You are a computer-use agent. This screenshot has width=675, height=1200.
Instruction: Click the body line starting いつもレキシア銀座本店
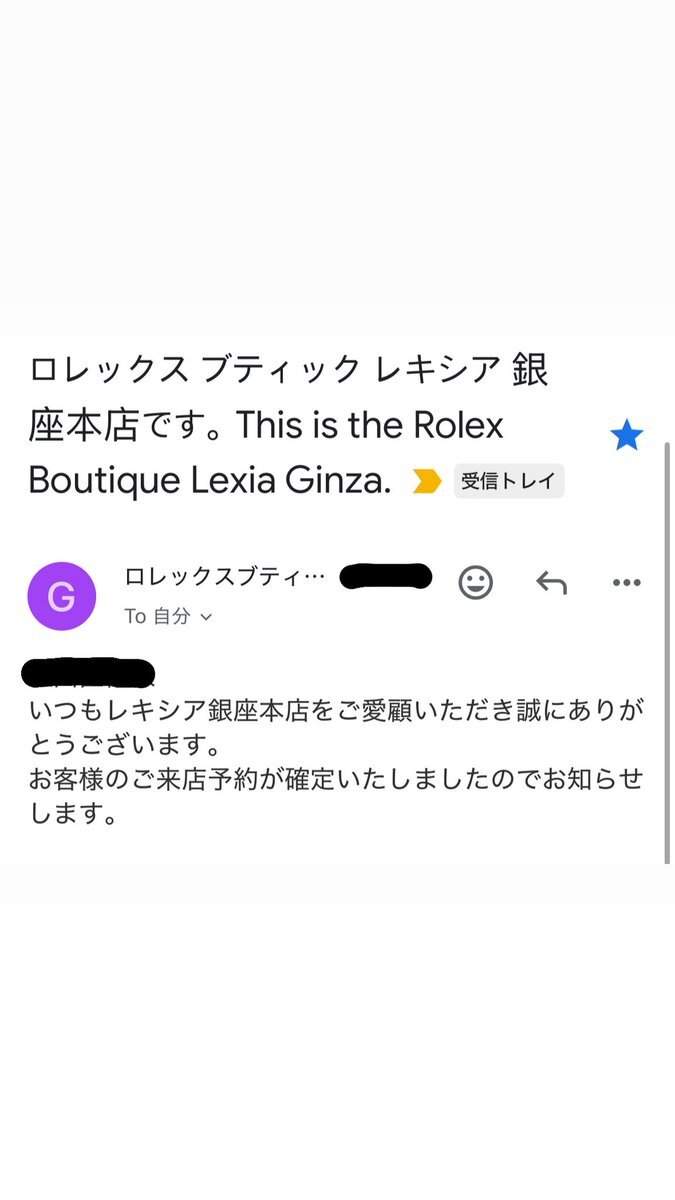pos(336,712)
